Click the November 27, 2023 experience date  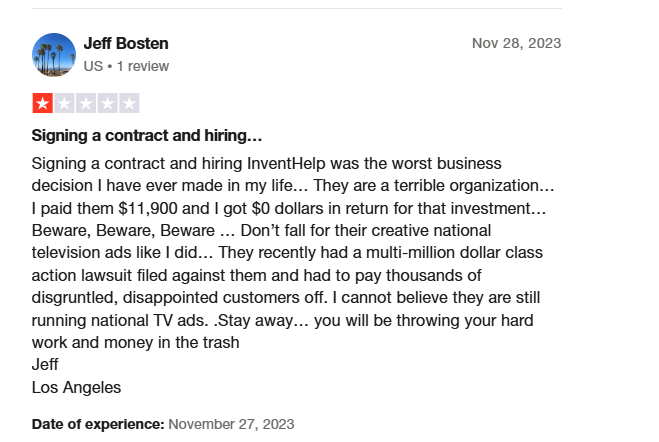pos(231,424)
